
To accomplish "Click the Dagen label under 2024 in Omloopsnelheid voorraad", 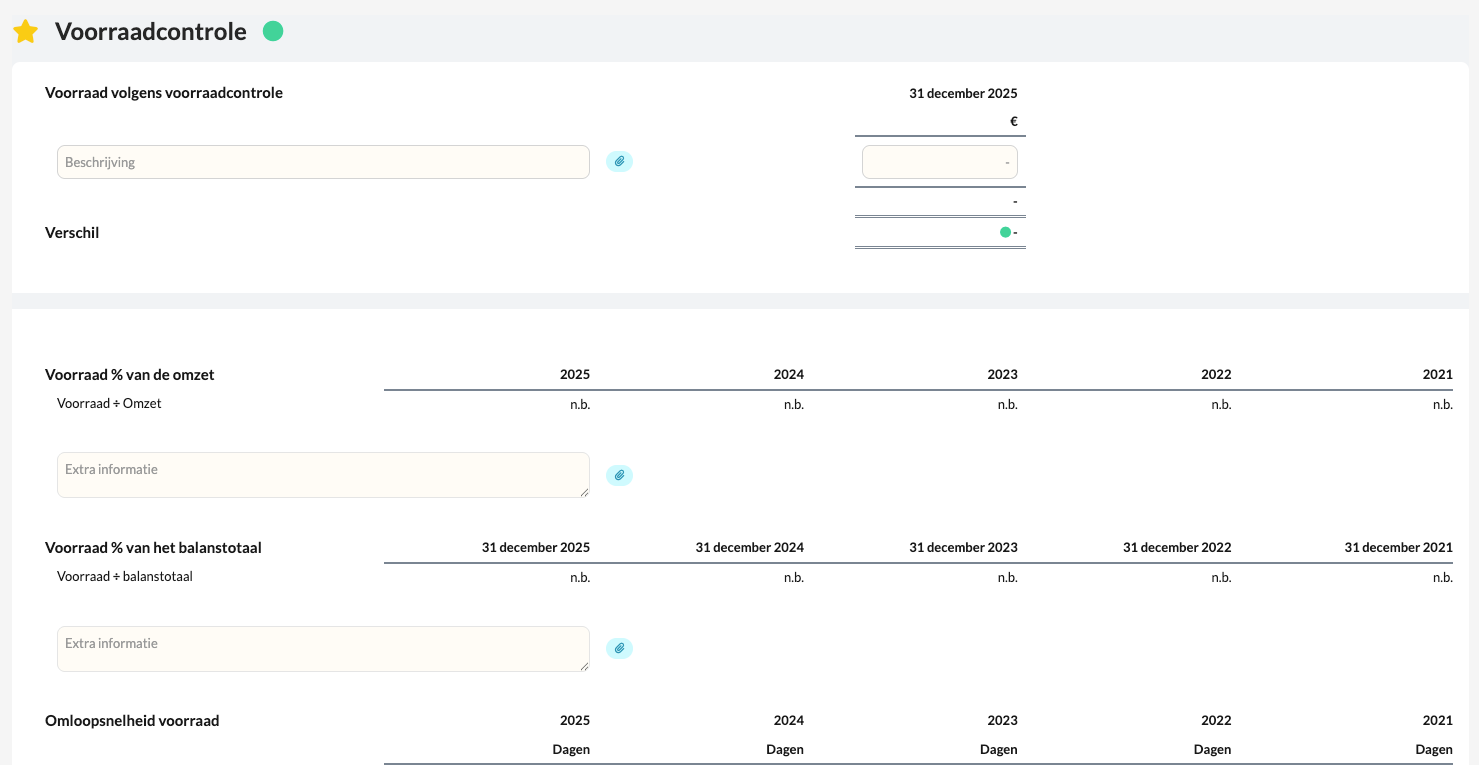I will click(785, 750).
